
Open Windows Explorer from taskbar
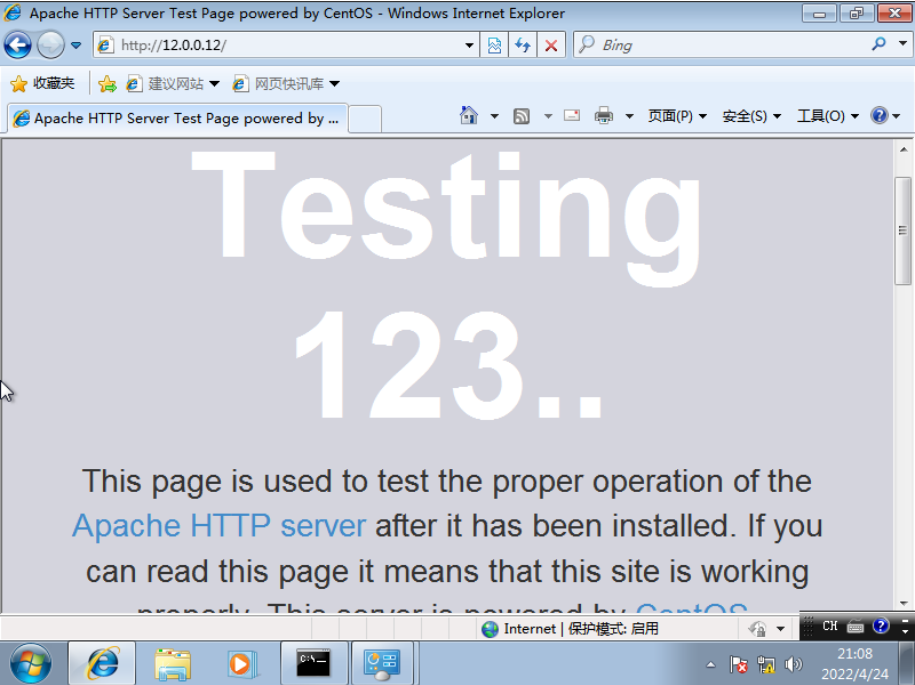pyautogui.click(x=173, y=664)
